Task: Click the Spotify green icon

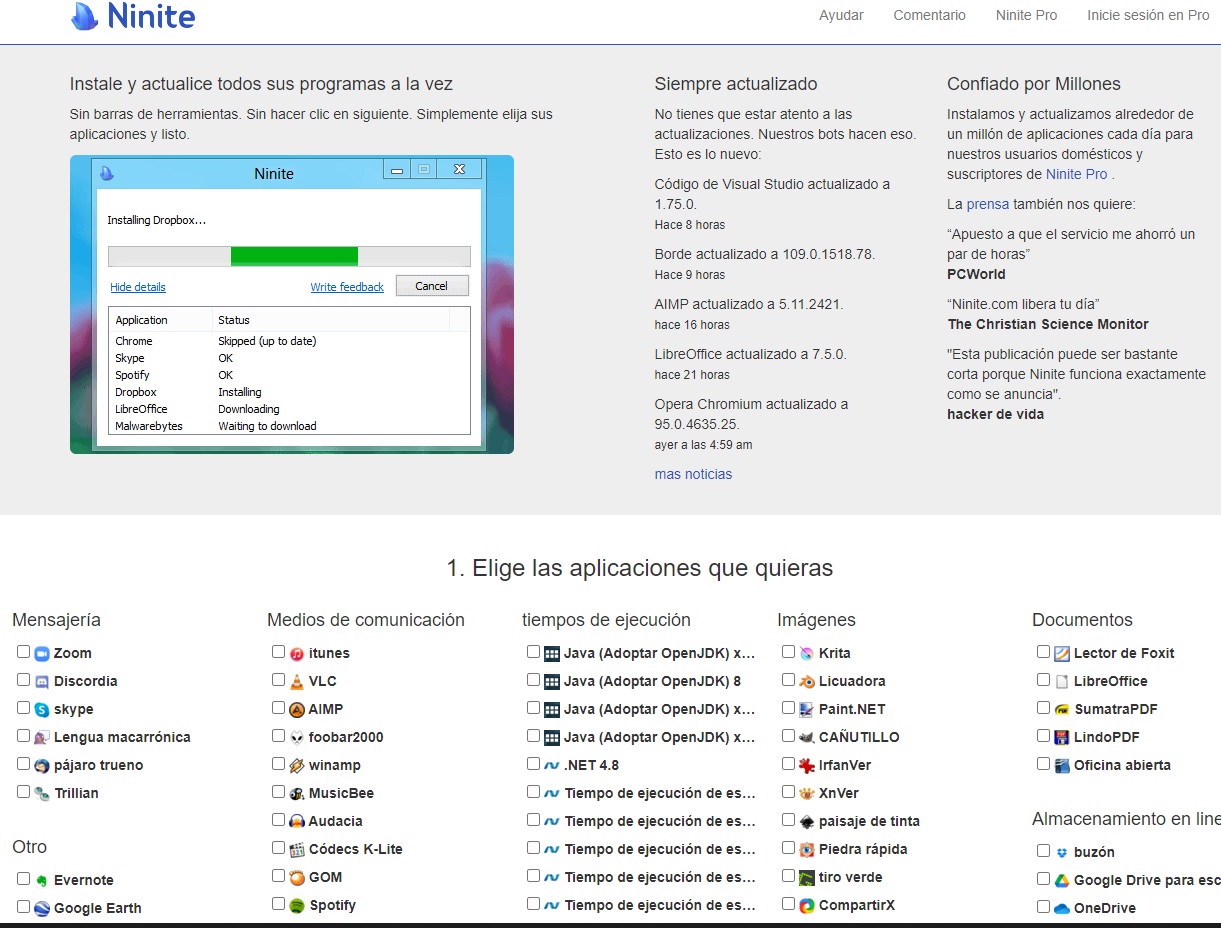Action: click(x=297, y=905)
